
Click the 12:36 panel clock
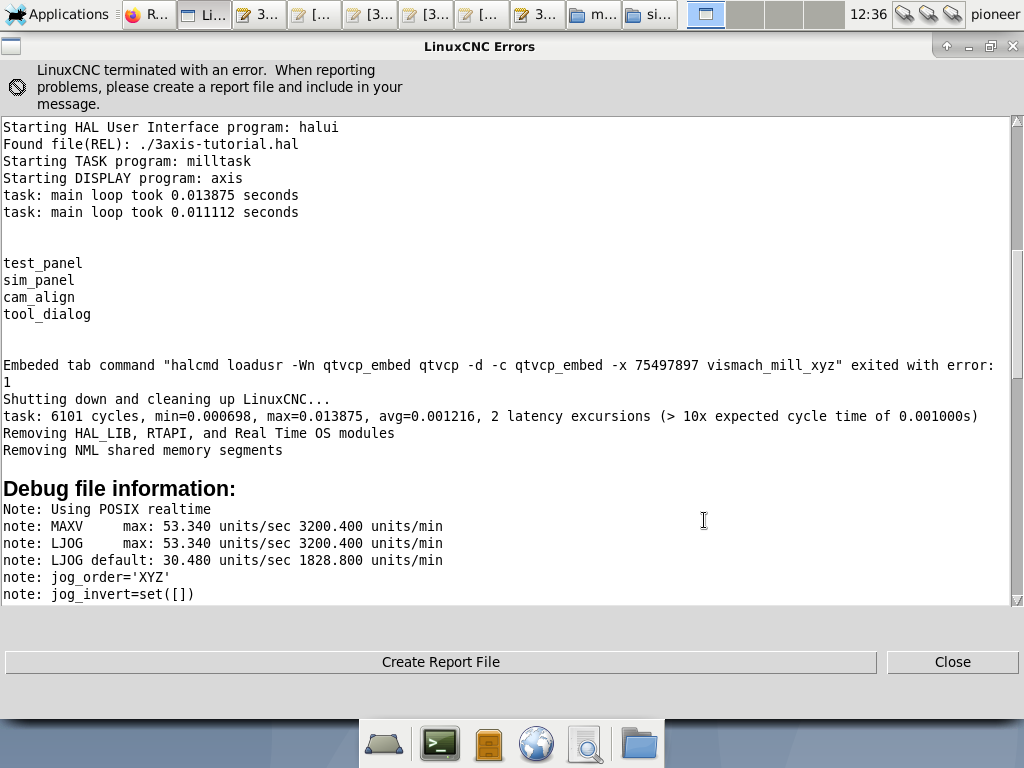pyautogui.click(x=867, y=15)
